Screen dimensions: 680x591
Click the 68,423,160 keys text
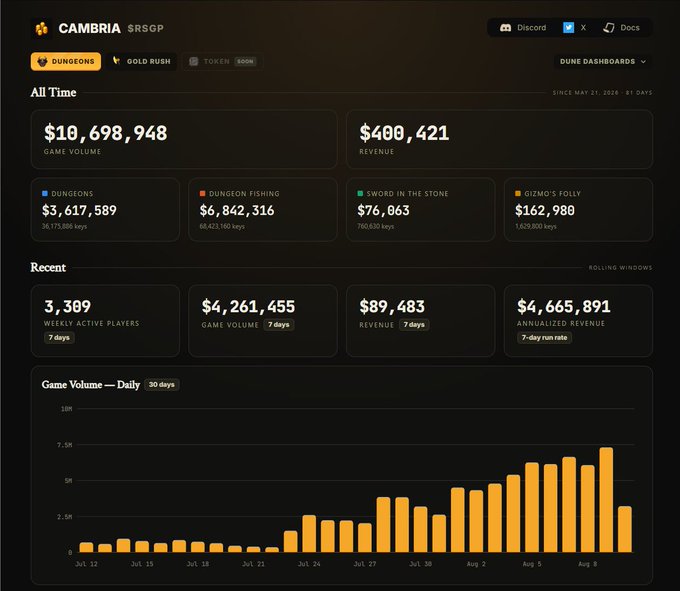[x=222, y=226]
